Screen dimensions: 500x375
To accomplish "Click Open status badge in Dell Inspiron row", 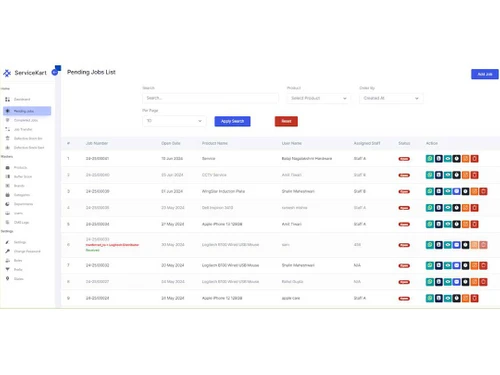I will tap(404, 208).
